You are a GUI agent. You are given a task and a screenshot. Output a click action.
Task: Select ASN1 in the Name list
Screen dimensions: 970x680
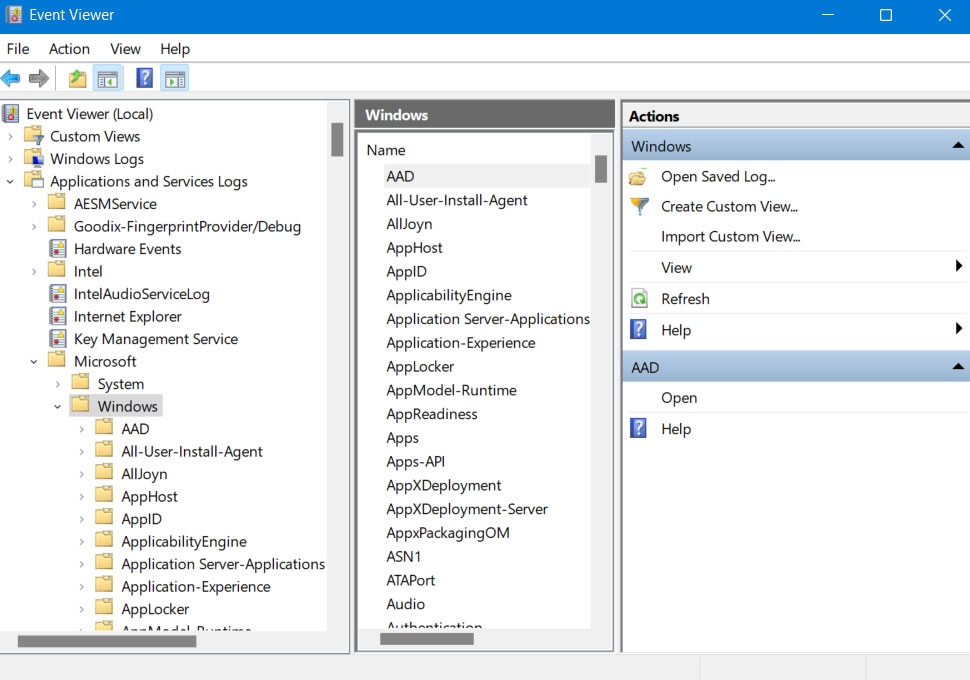[403, 556]
